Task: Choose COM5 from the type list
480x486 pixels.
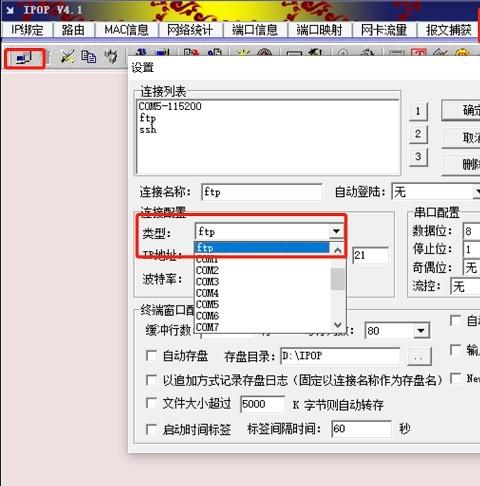Action: [x=207, y=304]
